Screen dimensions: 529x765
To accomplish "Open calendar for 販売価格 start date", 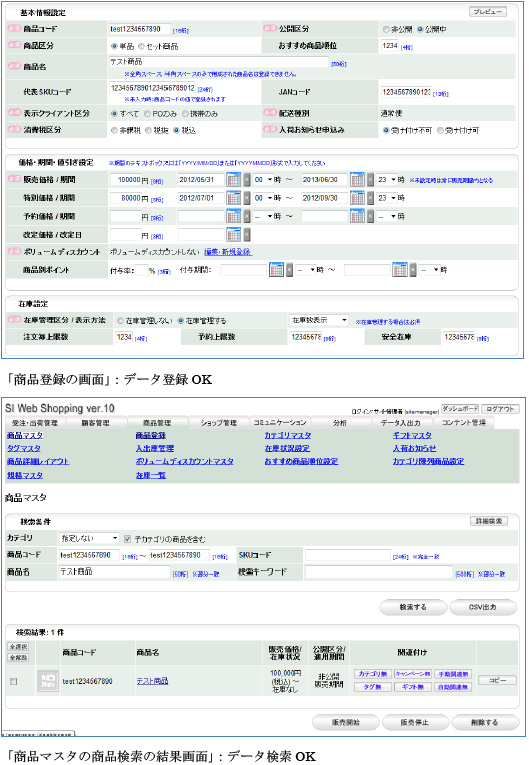I will (x=234, y=180).
